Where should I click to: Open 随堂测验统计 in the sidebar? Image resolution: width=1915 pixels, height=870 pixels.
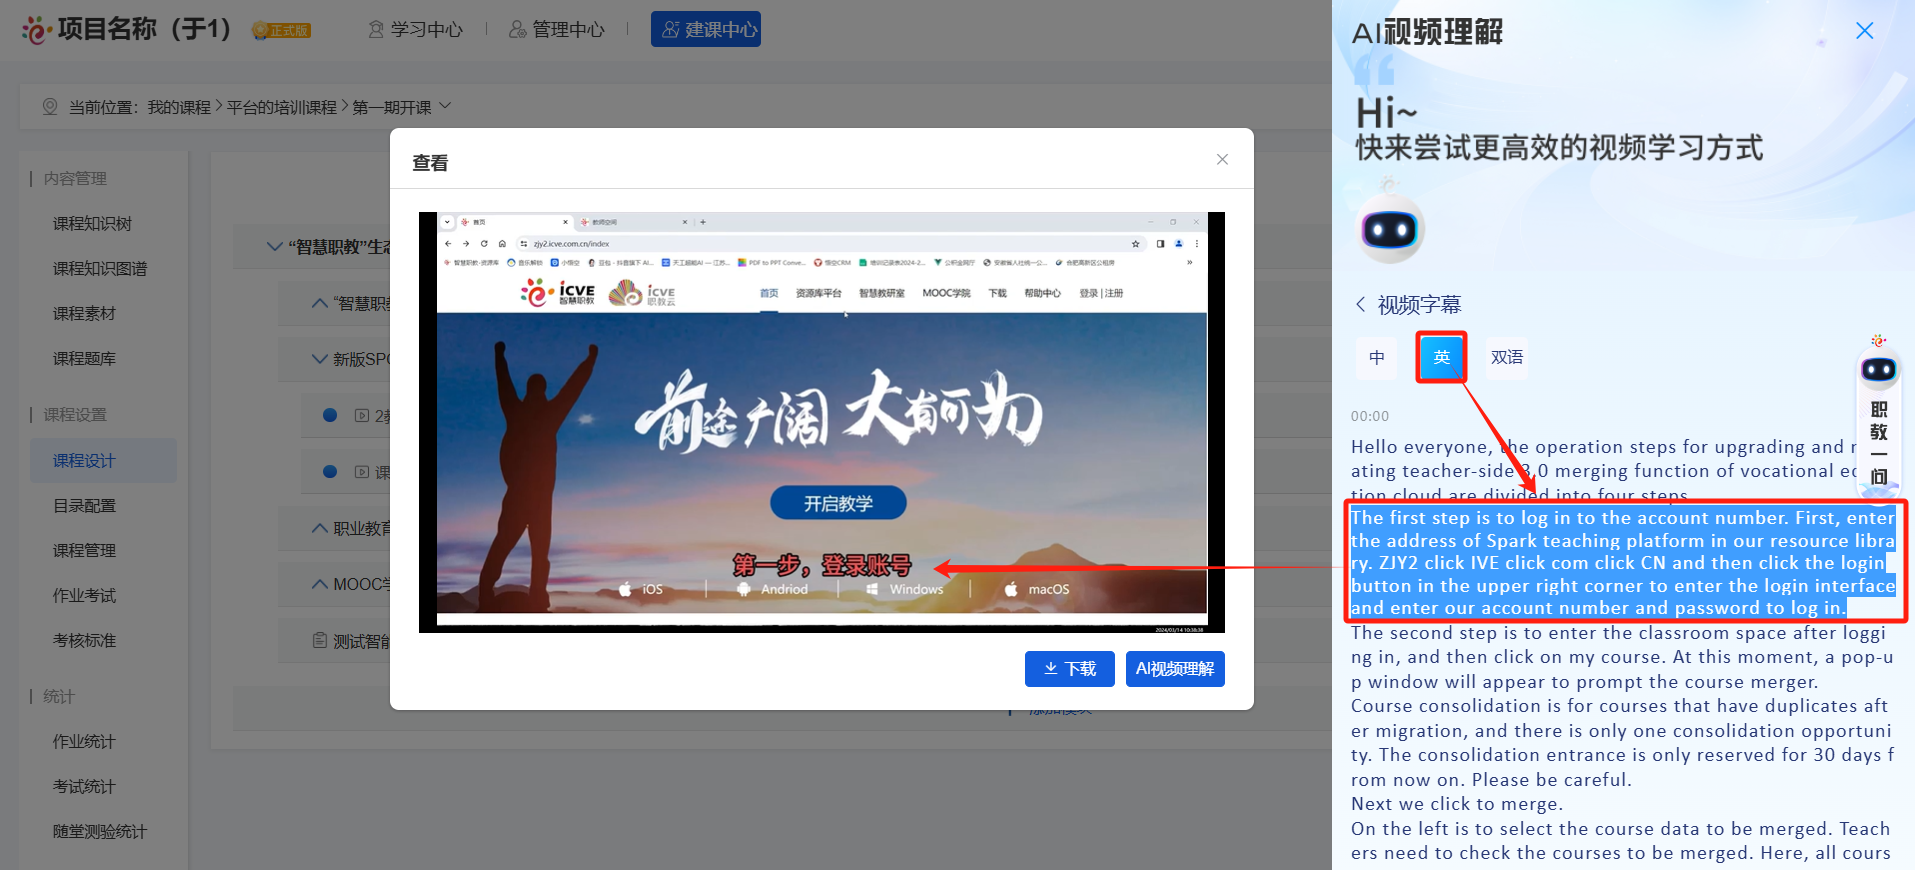pyautogui.click(x=100, y=832)
